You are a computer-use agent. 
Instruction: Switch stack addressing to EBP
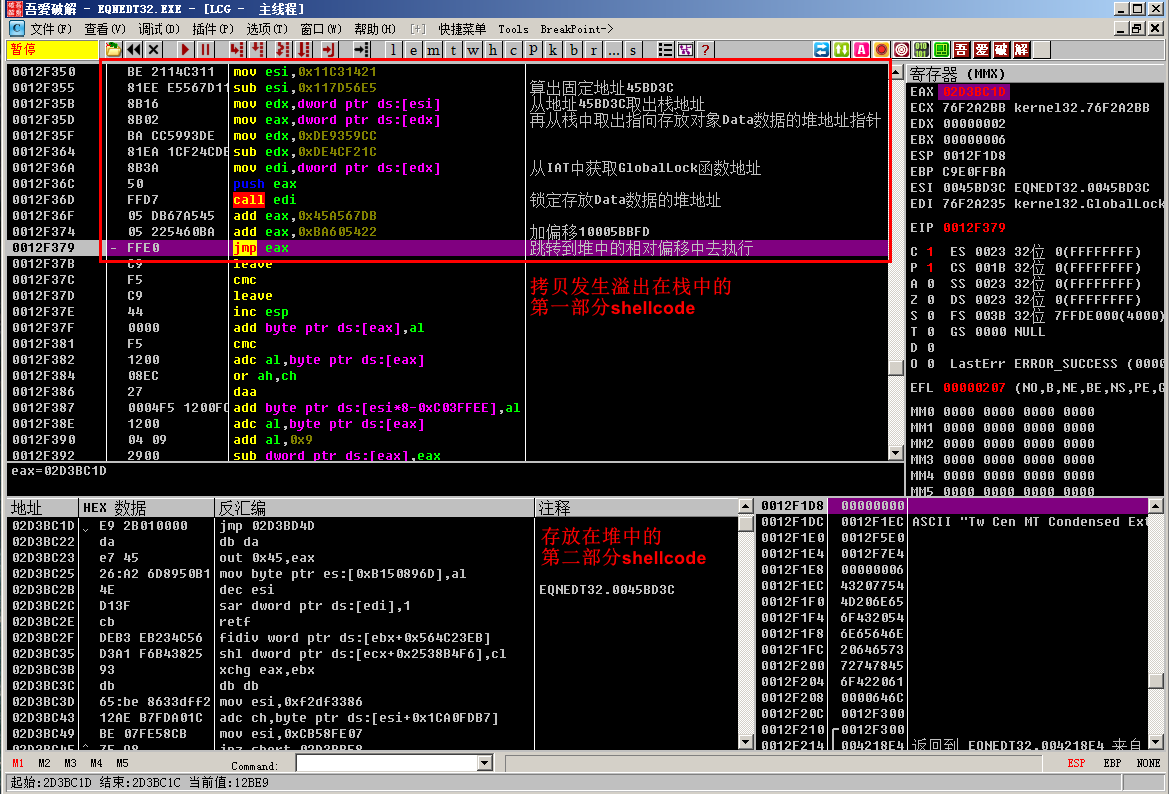pos(1112,763)
